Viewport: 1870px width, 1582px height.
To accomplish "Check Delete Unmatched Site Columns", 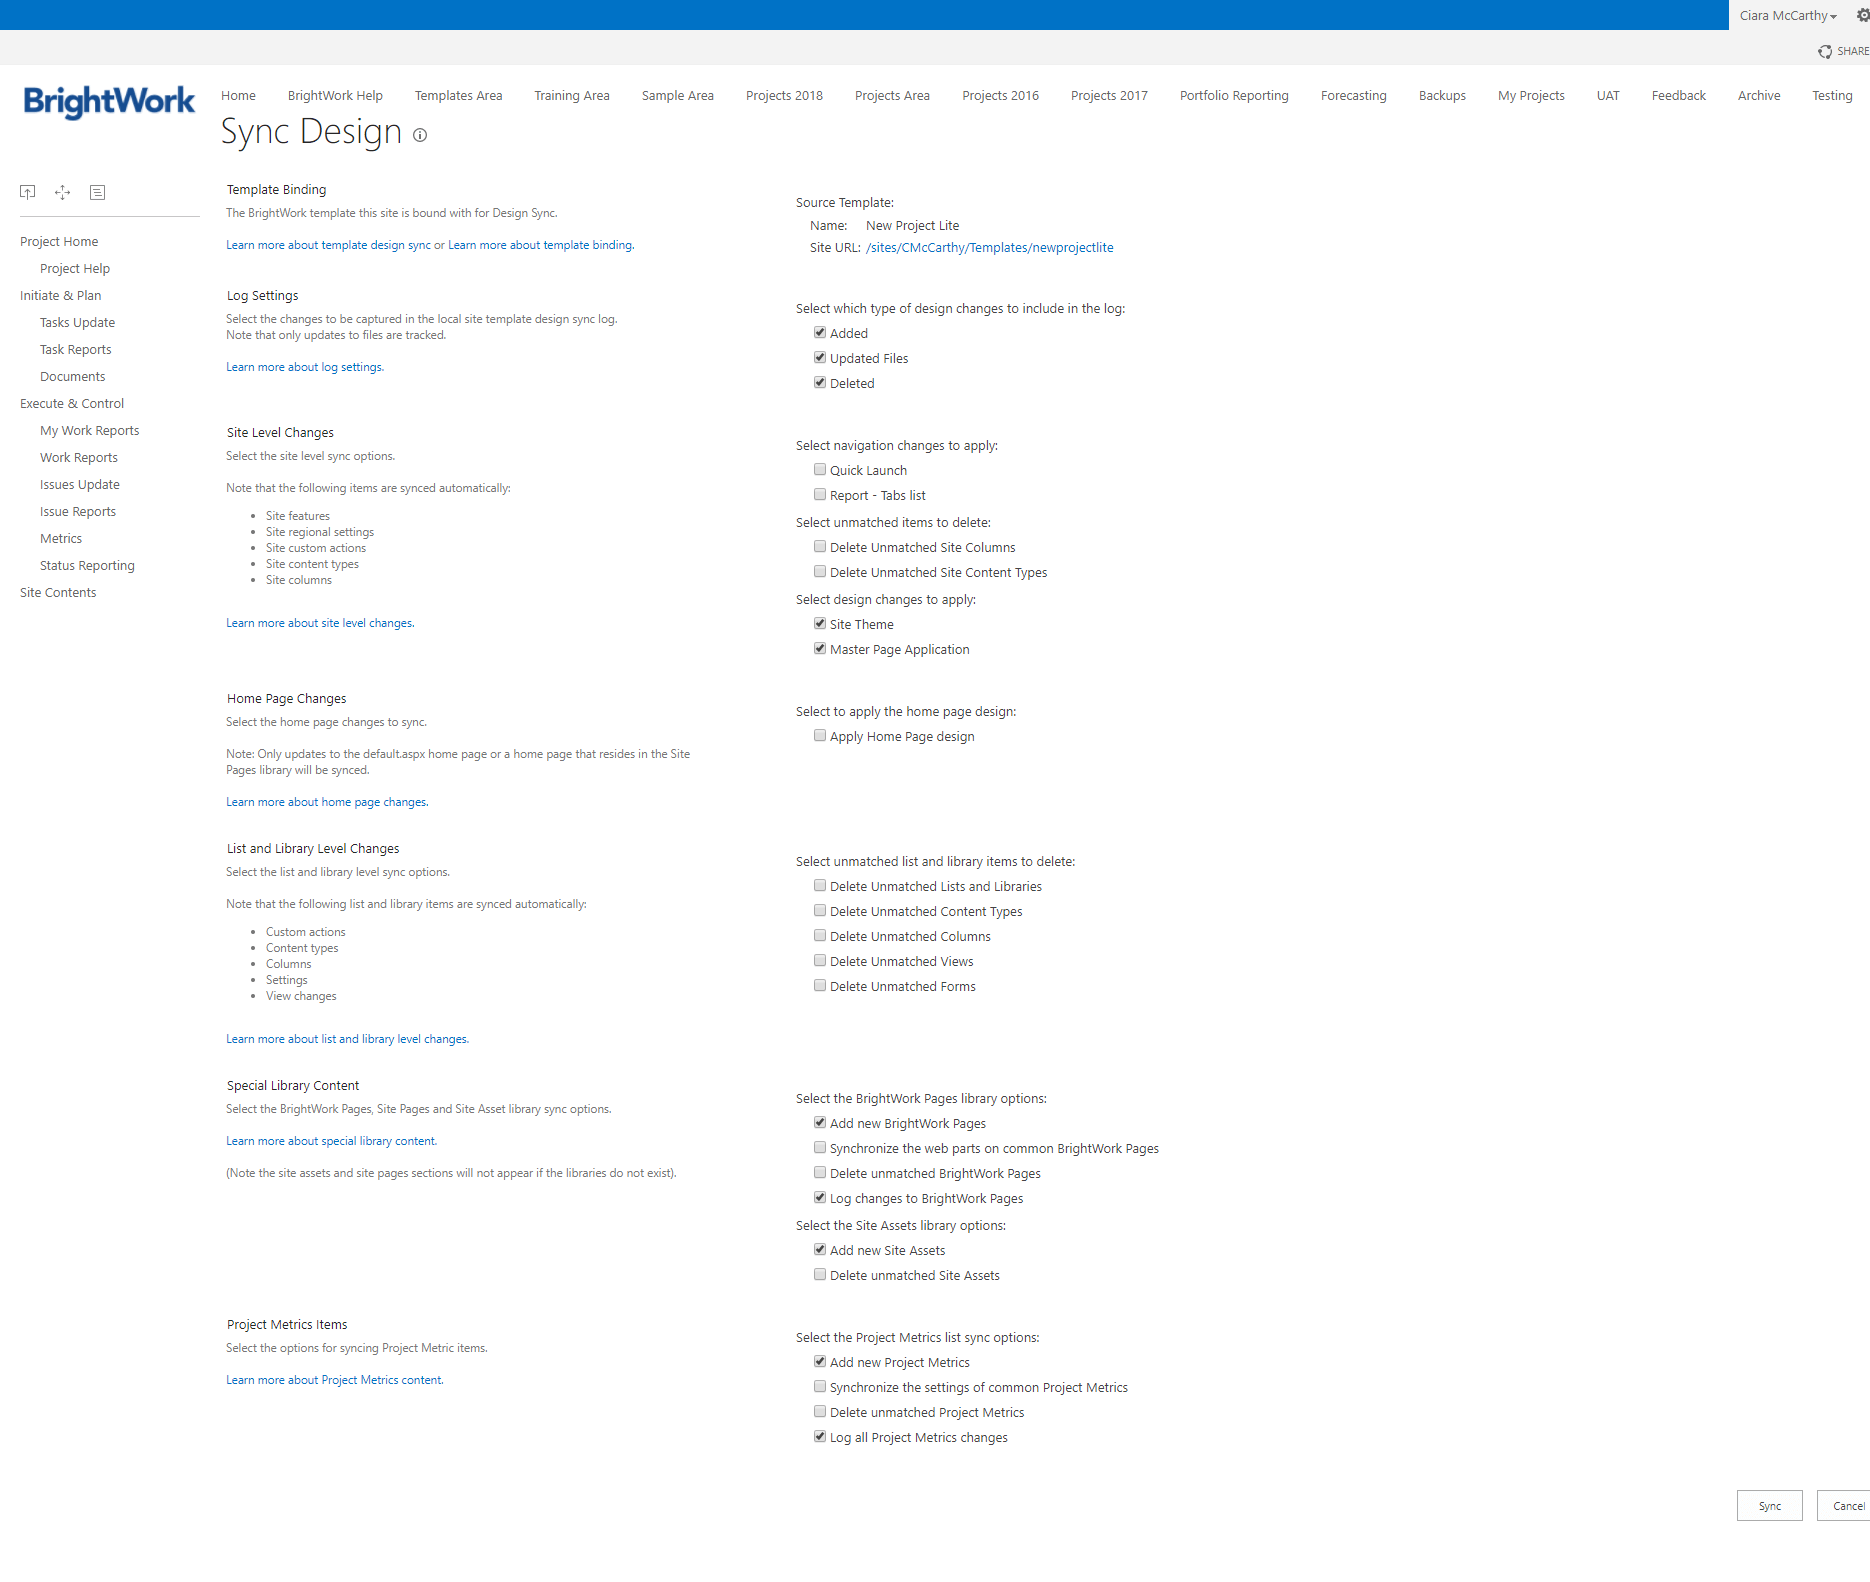I will 820,546.
